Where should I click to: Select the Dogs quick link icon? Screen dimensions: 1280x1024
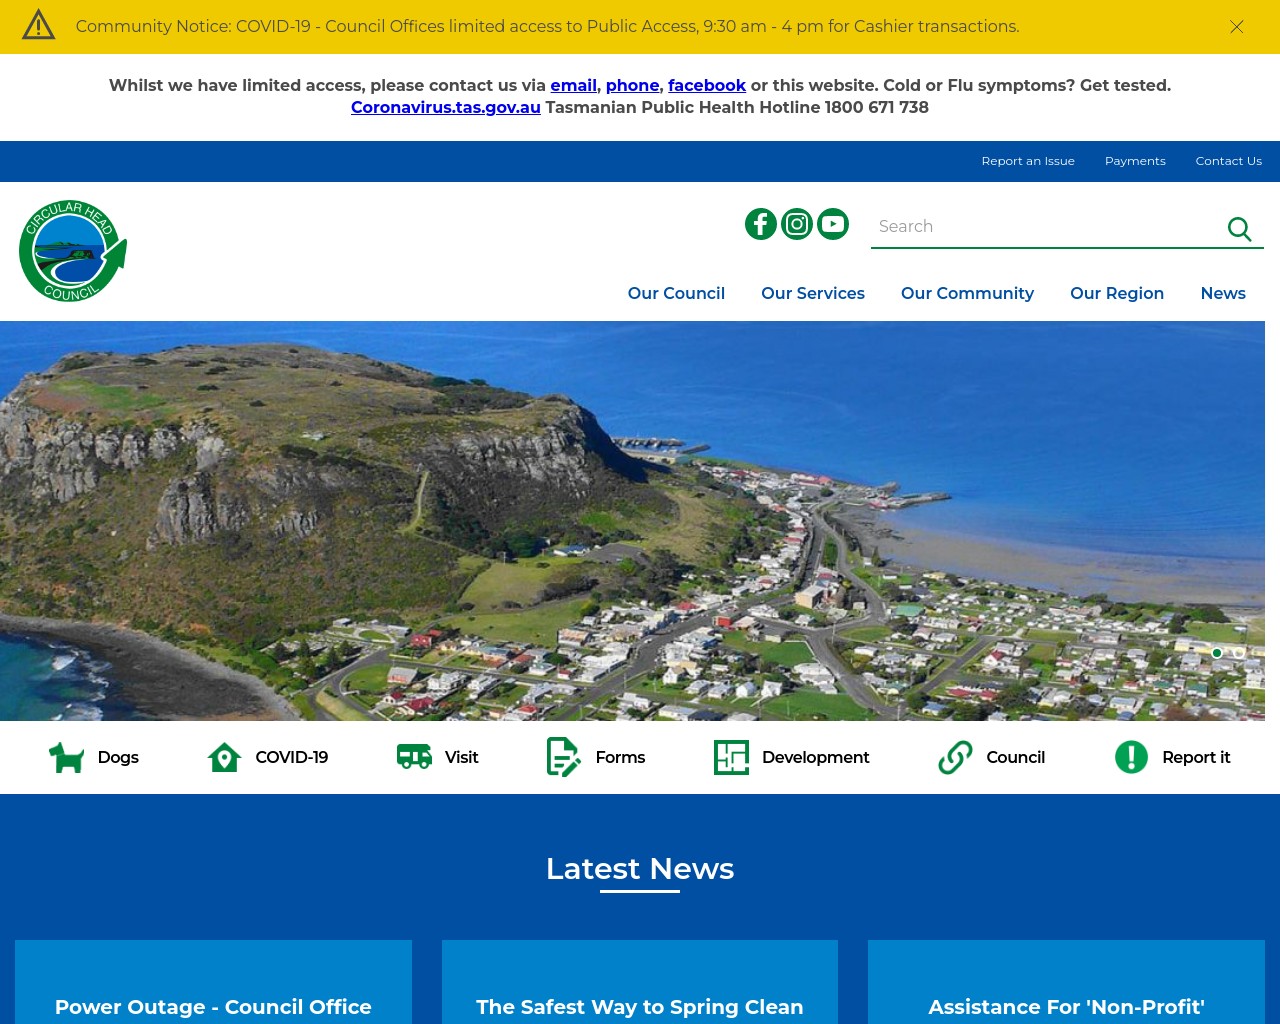(x=67, y=758)
